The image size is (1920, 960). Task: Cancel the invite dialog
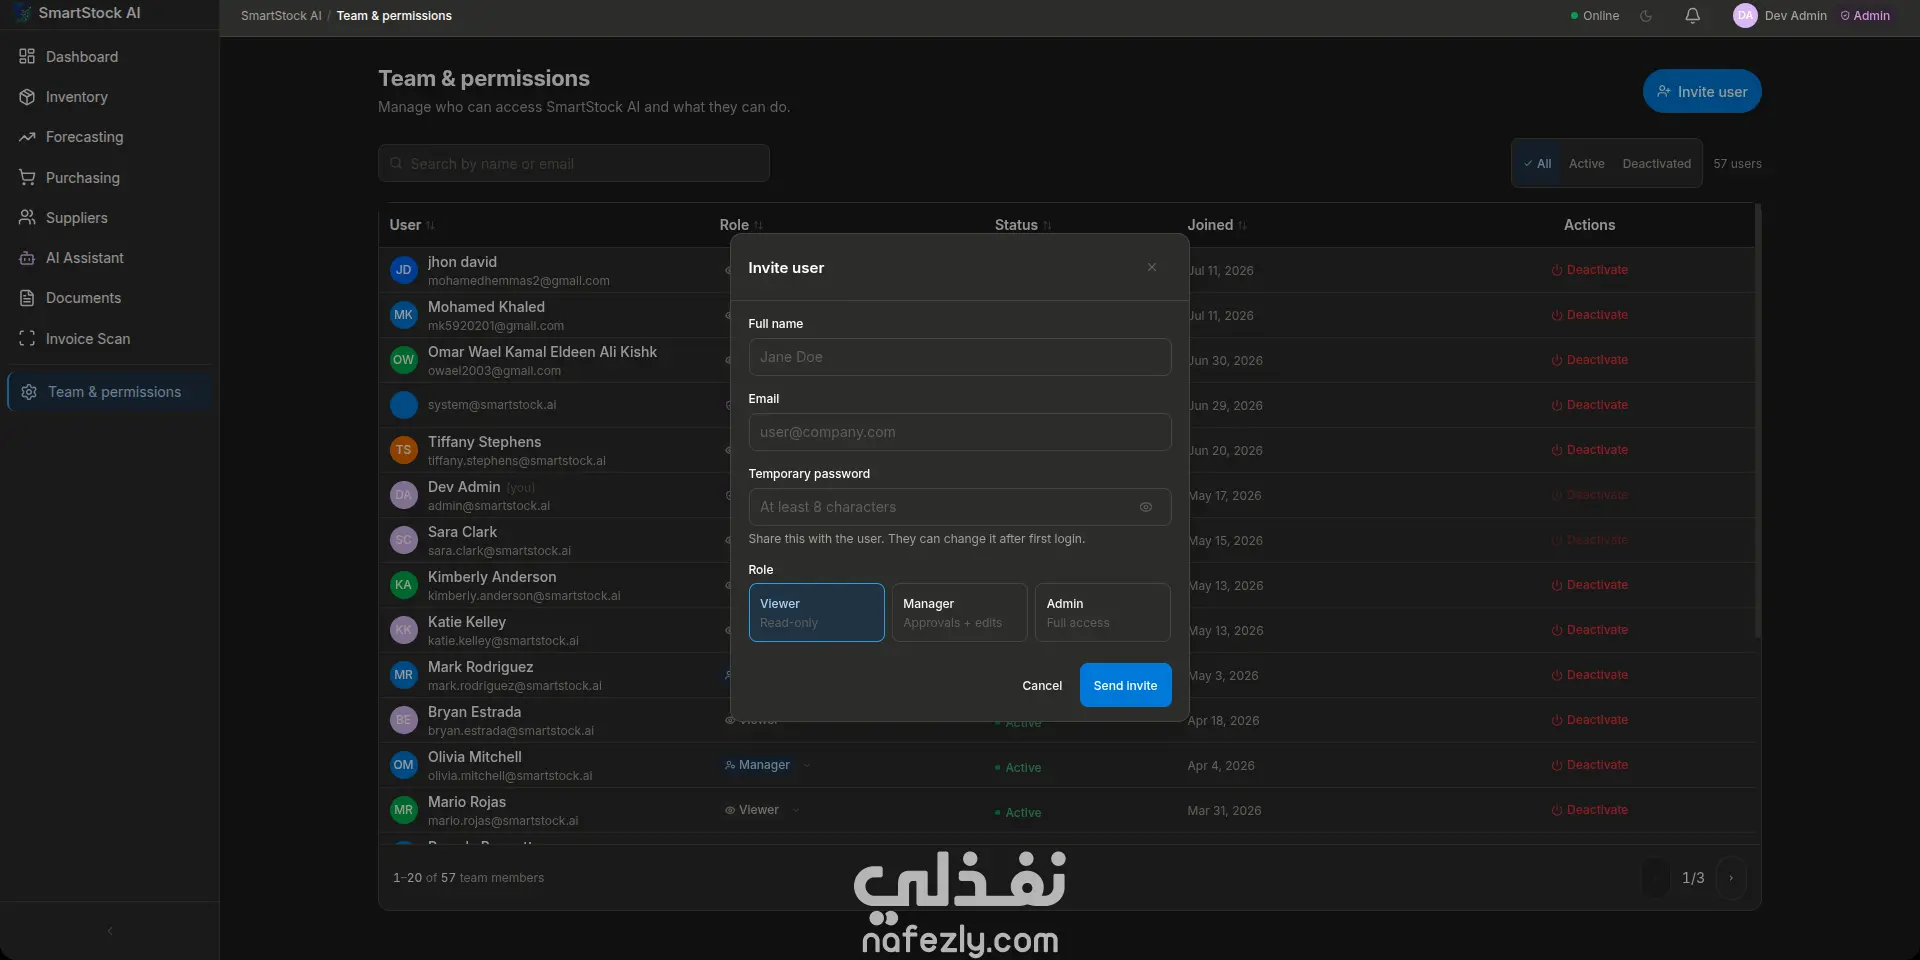(1042, 685)
